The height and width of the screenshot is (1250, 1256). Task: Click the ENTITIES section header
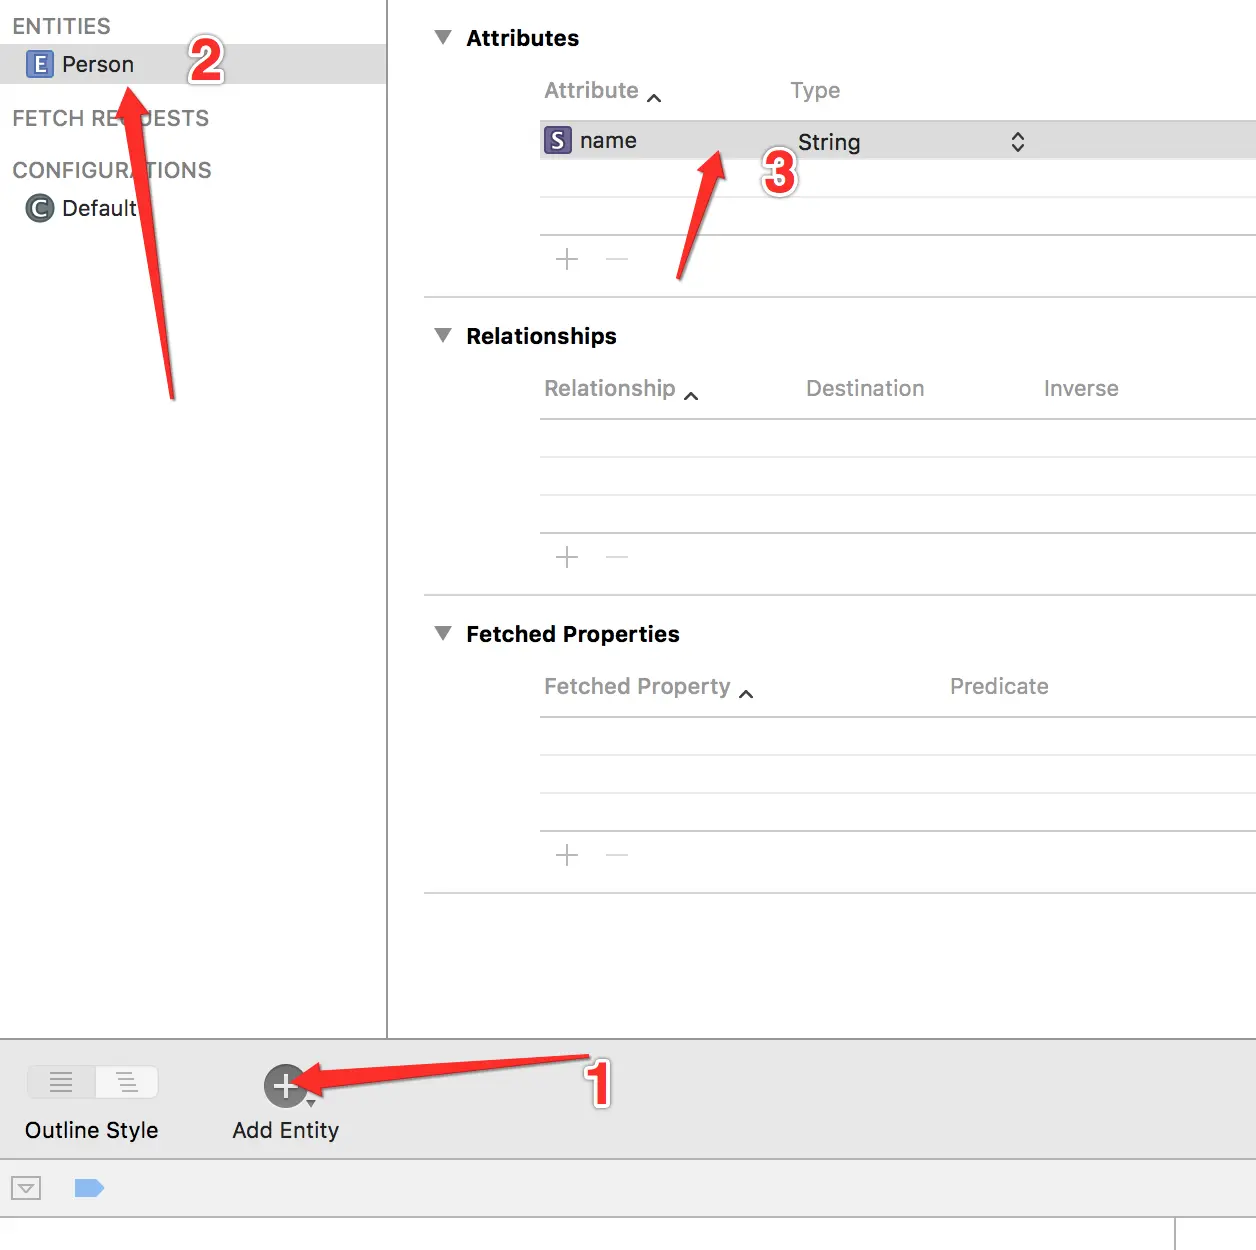[61, 26]
